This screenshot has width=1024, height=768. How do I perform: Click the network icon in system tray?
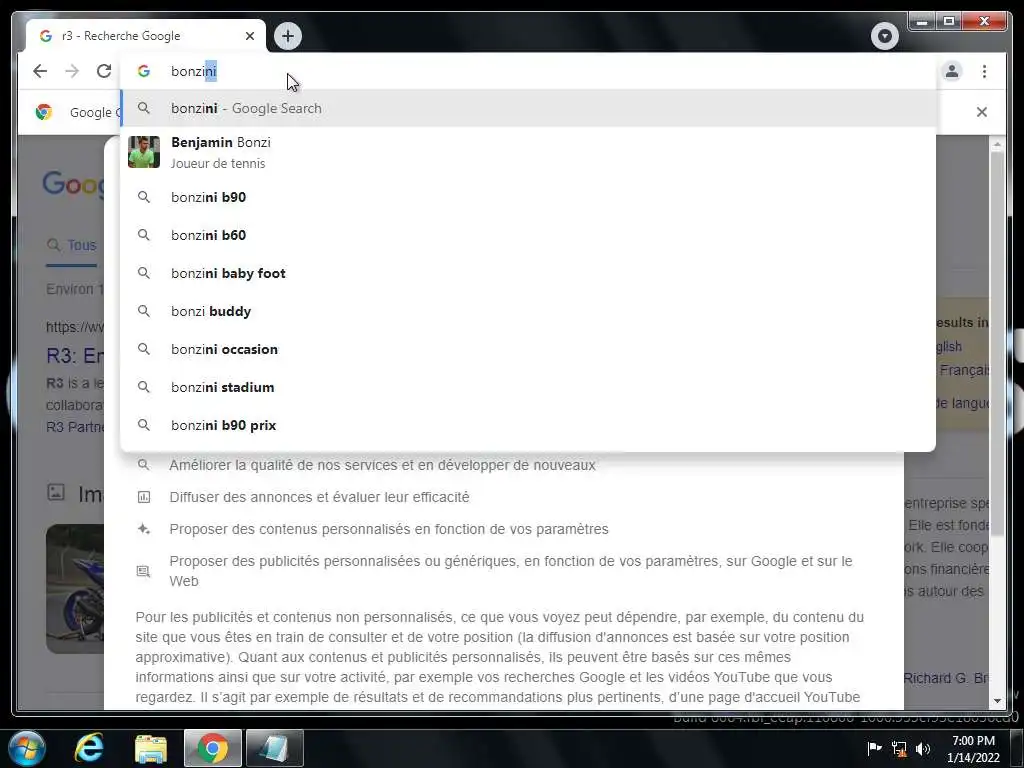[x=899, y=748]
